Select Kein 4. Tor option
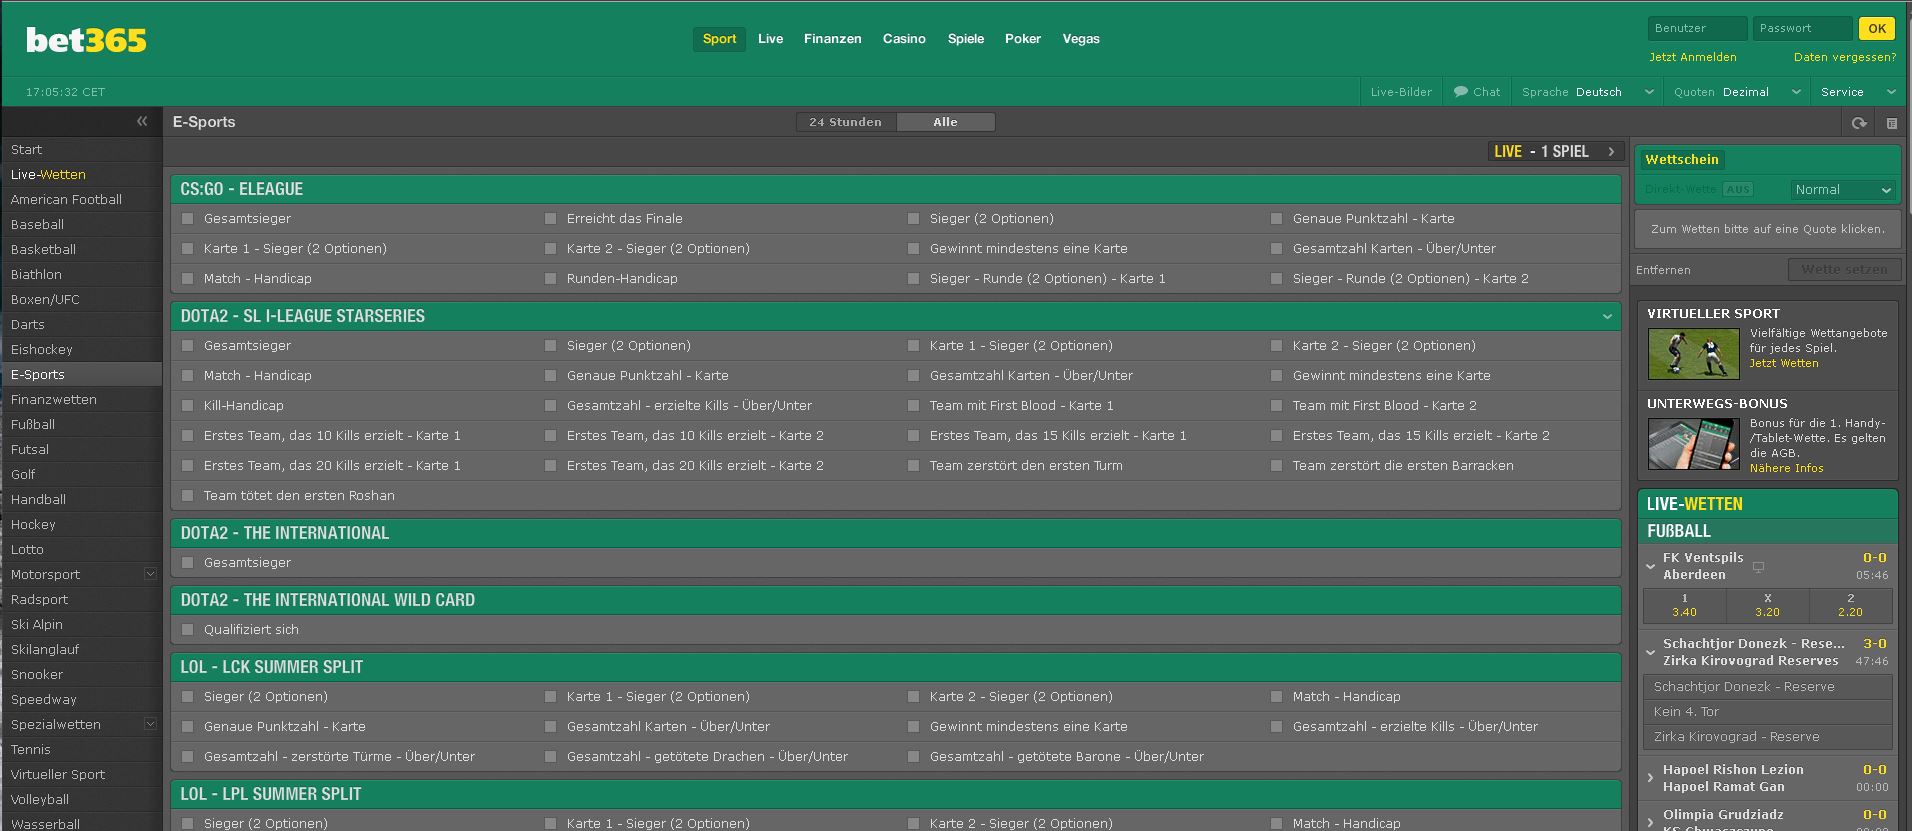Screen dimensions: 1912x831 coord(1768,712)
